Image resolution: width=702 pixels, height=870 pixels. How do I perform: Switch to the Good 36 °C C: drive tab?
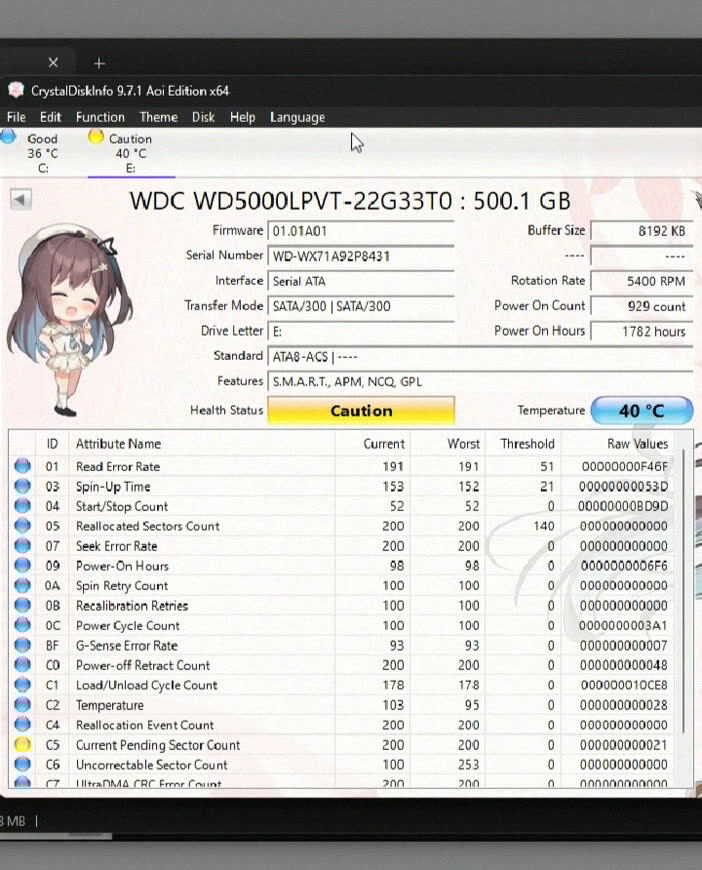tap(40, 153)
